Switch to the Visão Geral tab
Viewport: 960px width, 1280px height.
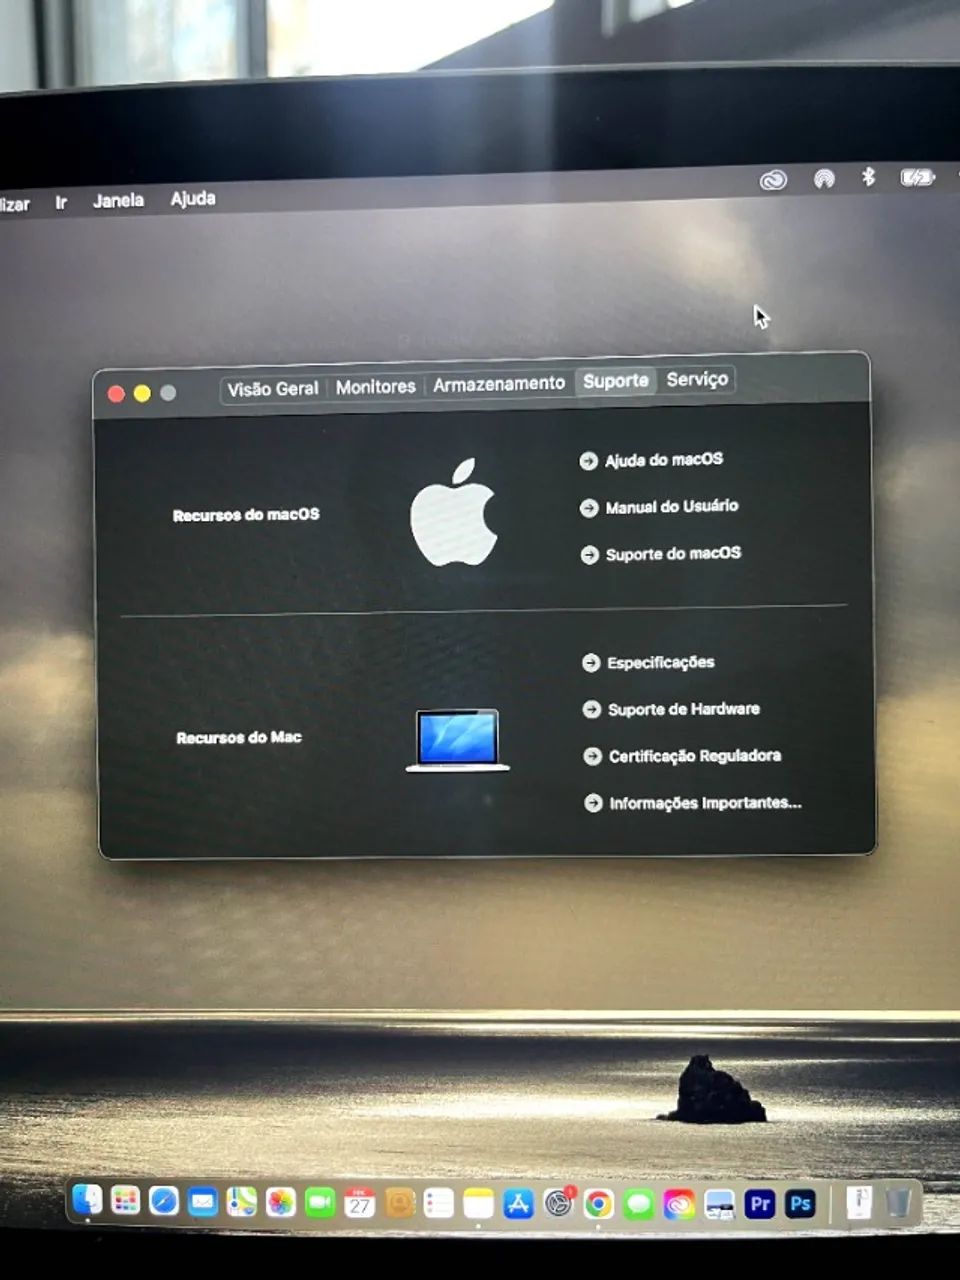coord(272,389)
